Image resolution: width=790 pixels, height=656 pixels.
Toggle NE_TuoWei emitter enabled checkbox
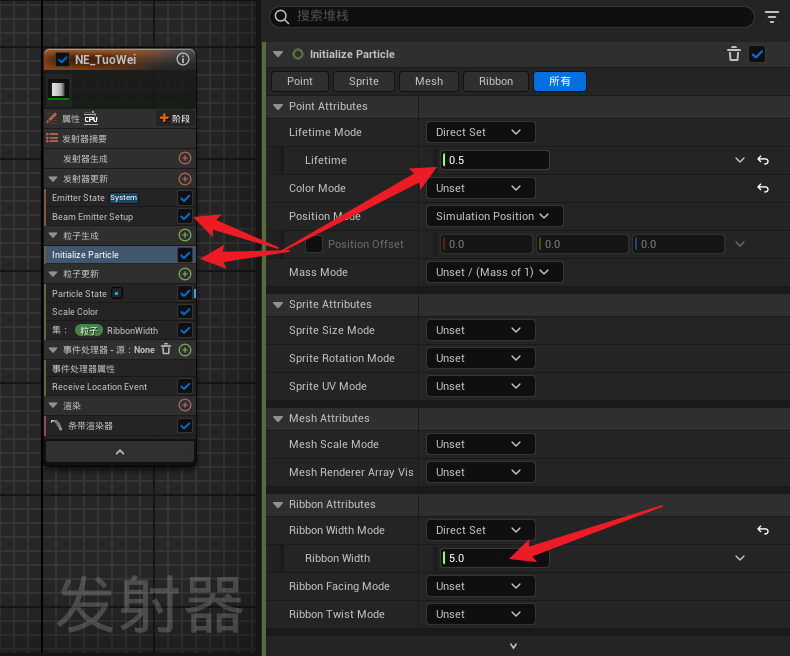[x=62, y=59]
